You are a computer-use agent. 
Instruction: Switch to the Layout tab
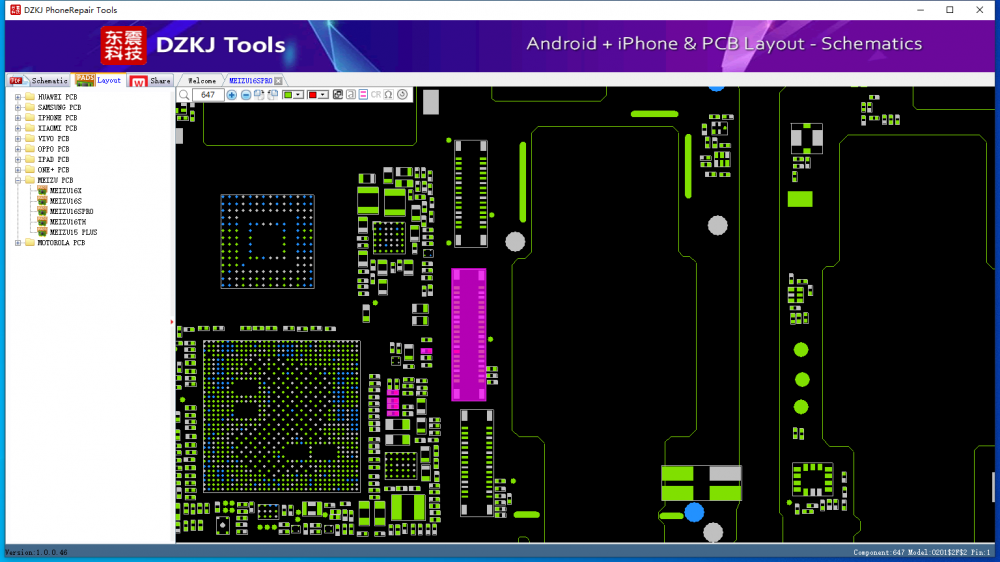coord(99,80)
